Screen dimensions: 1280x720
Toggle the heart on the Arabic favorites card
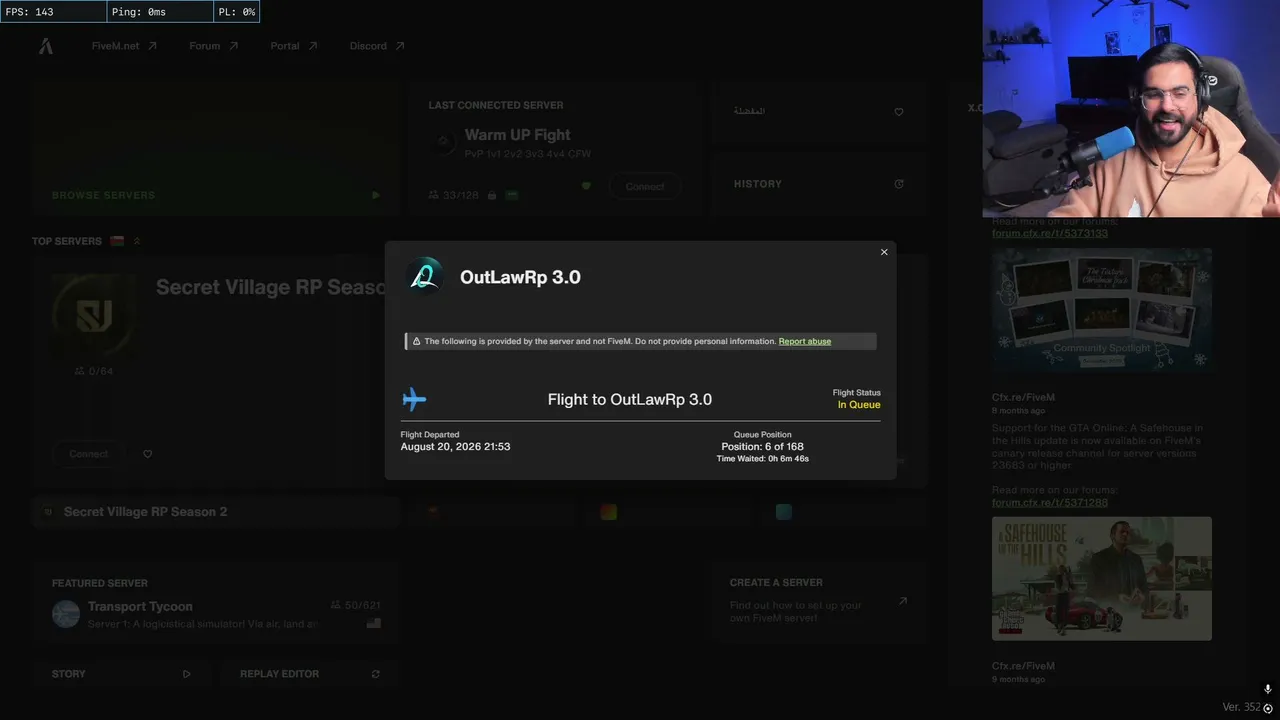point(899,112)
